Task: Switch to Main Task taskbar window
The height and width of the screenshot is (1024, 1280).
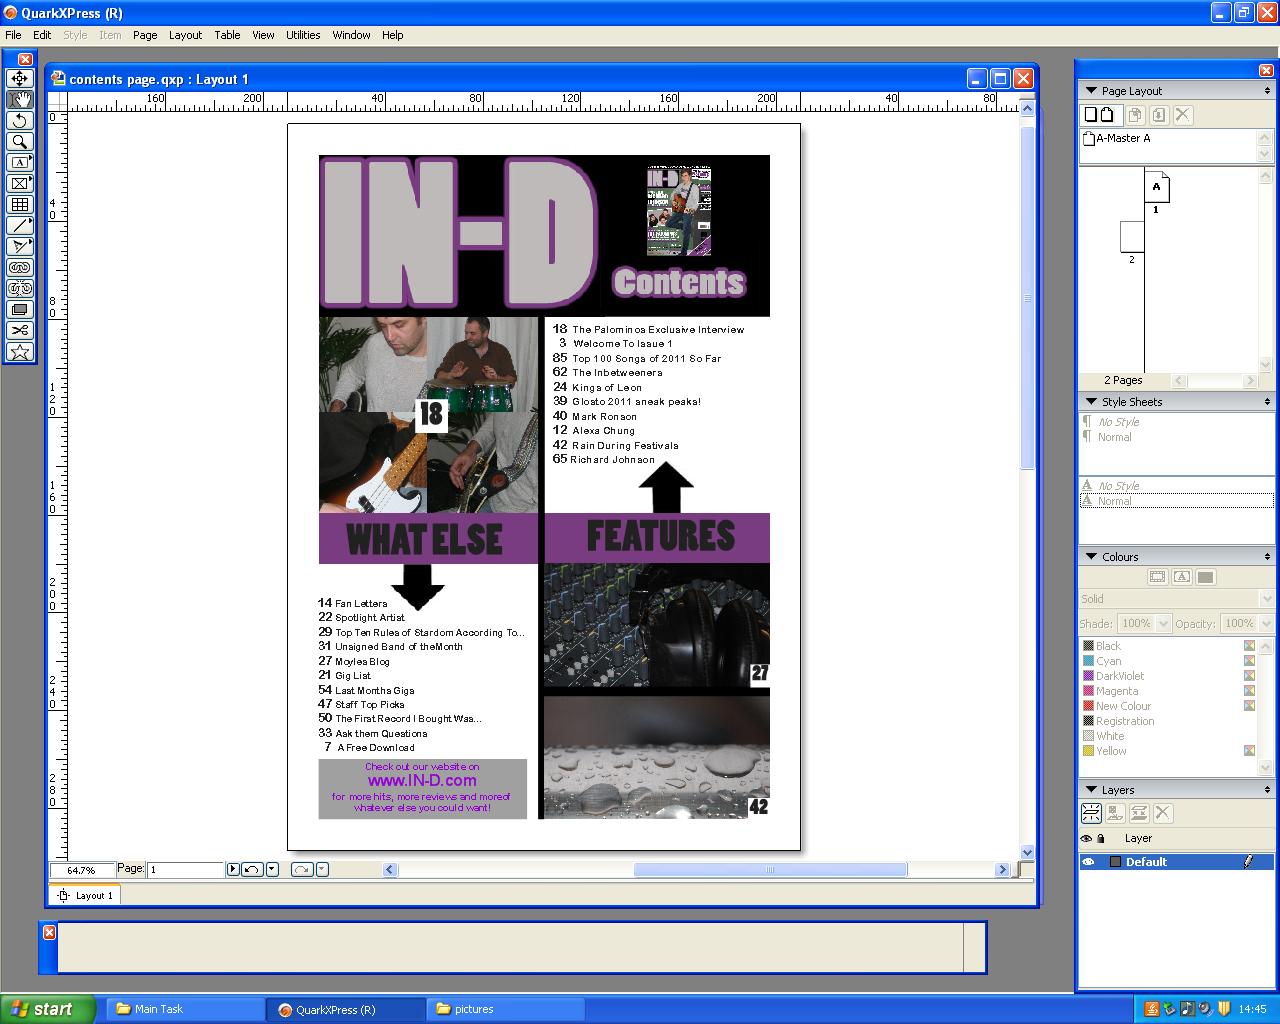Action: point(185,1009)
